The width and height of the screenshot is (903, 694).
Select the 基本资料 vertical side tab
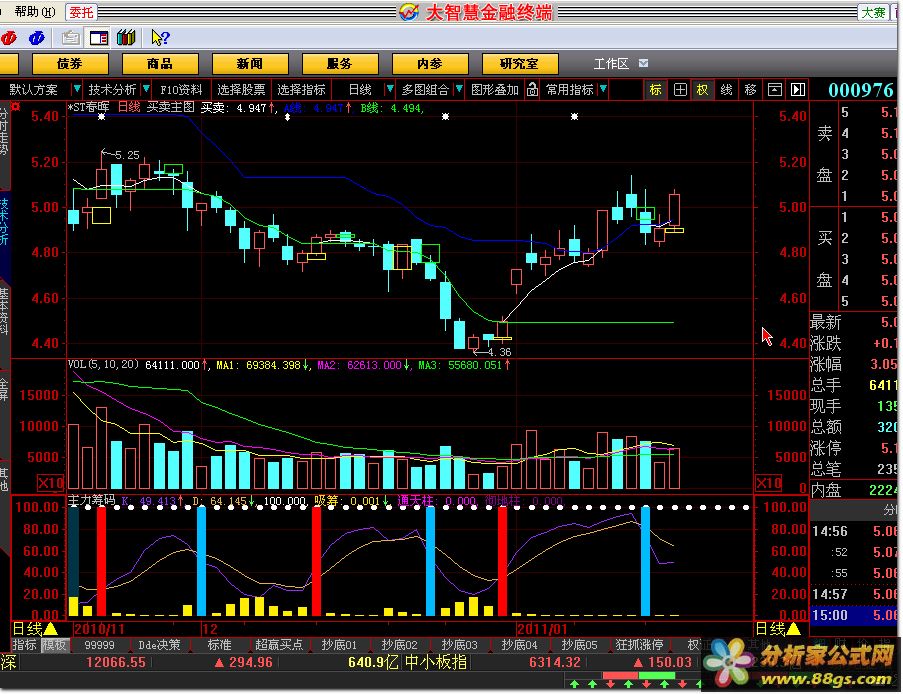(x=5, y=312)
